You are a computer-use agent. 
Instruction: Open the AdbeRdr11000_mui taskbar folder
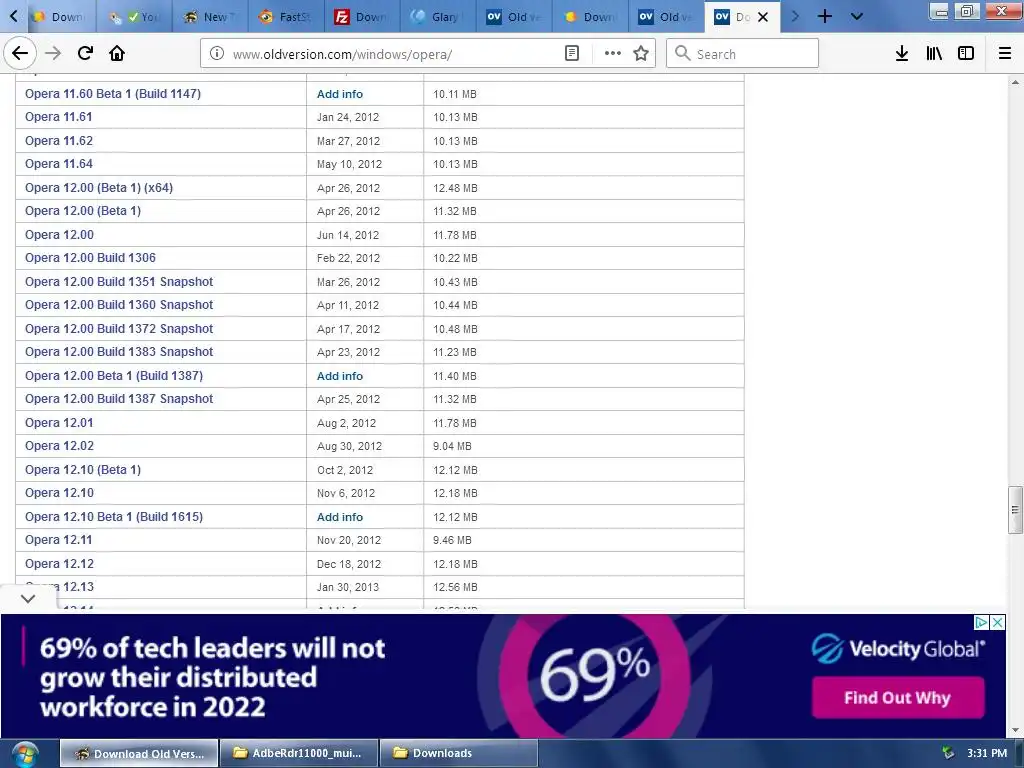299,754
